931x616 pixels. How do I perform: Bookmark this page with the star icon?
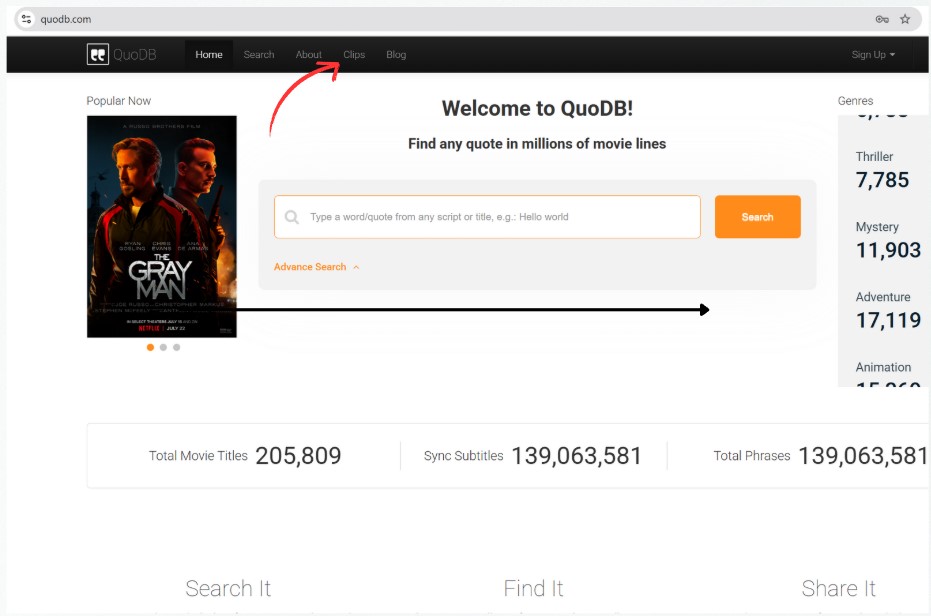pos(905,19)
